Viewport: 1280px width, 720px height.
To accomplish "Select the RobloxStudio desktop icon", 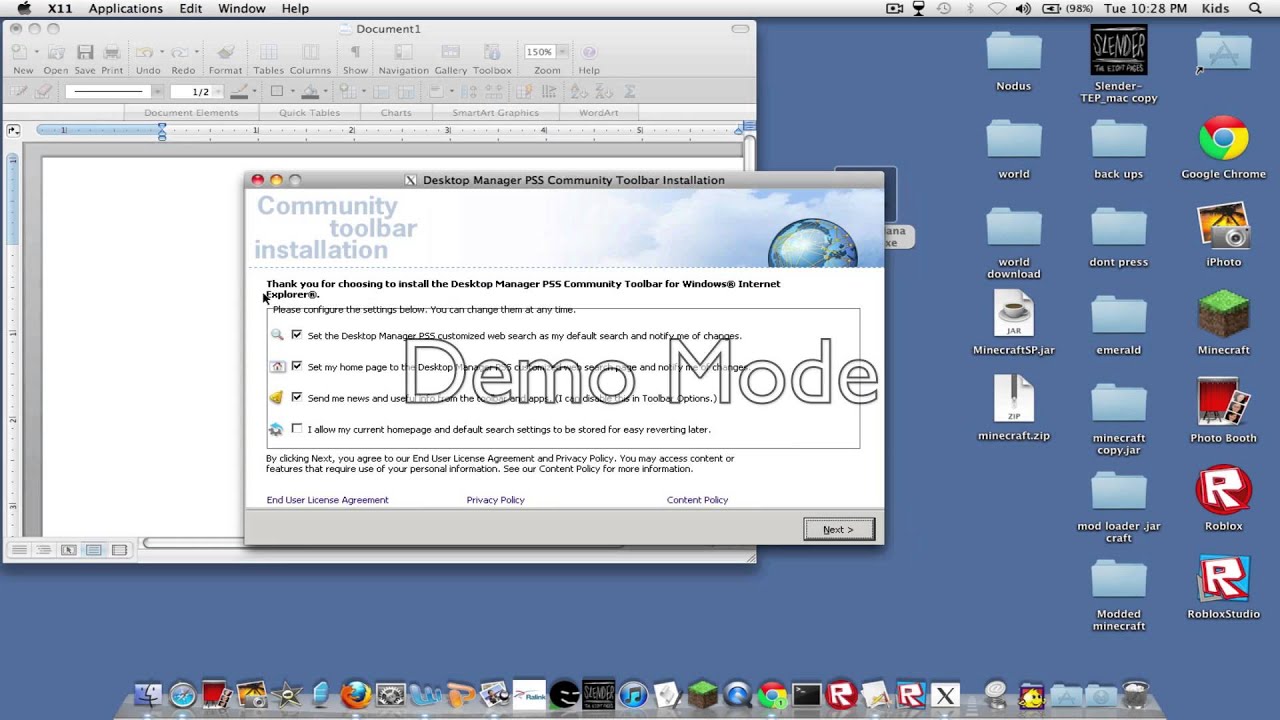I will 1223,579.
